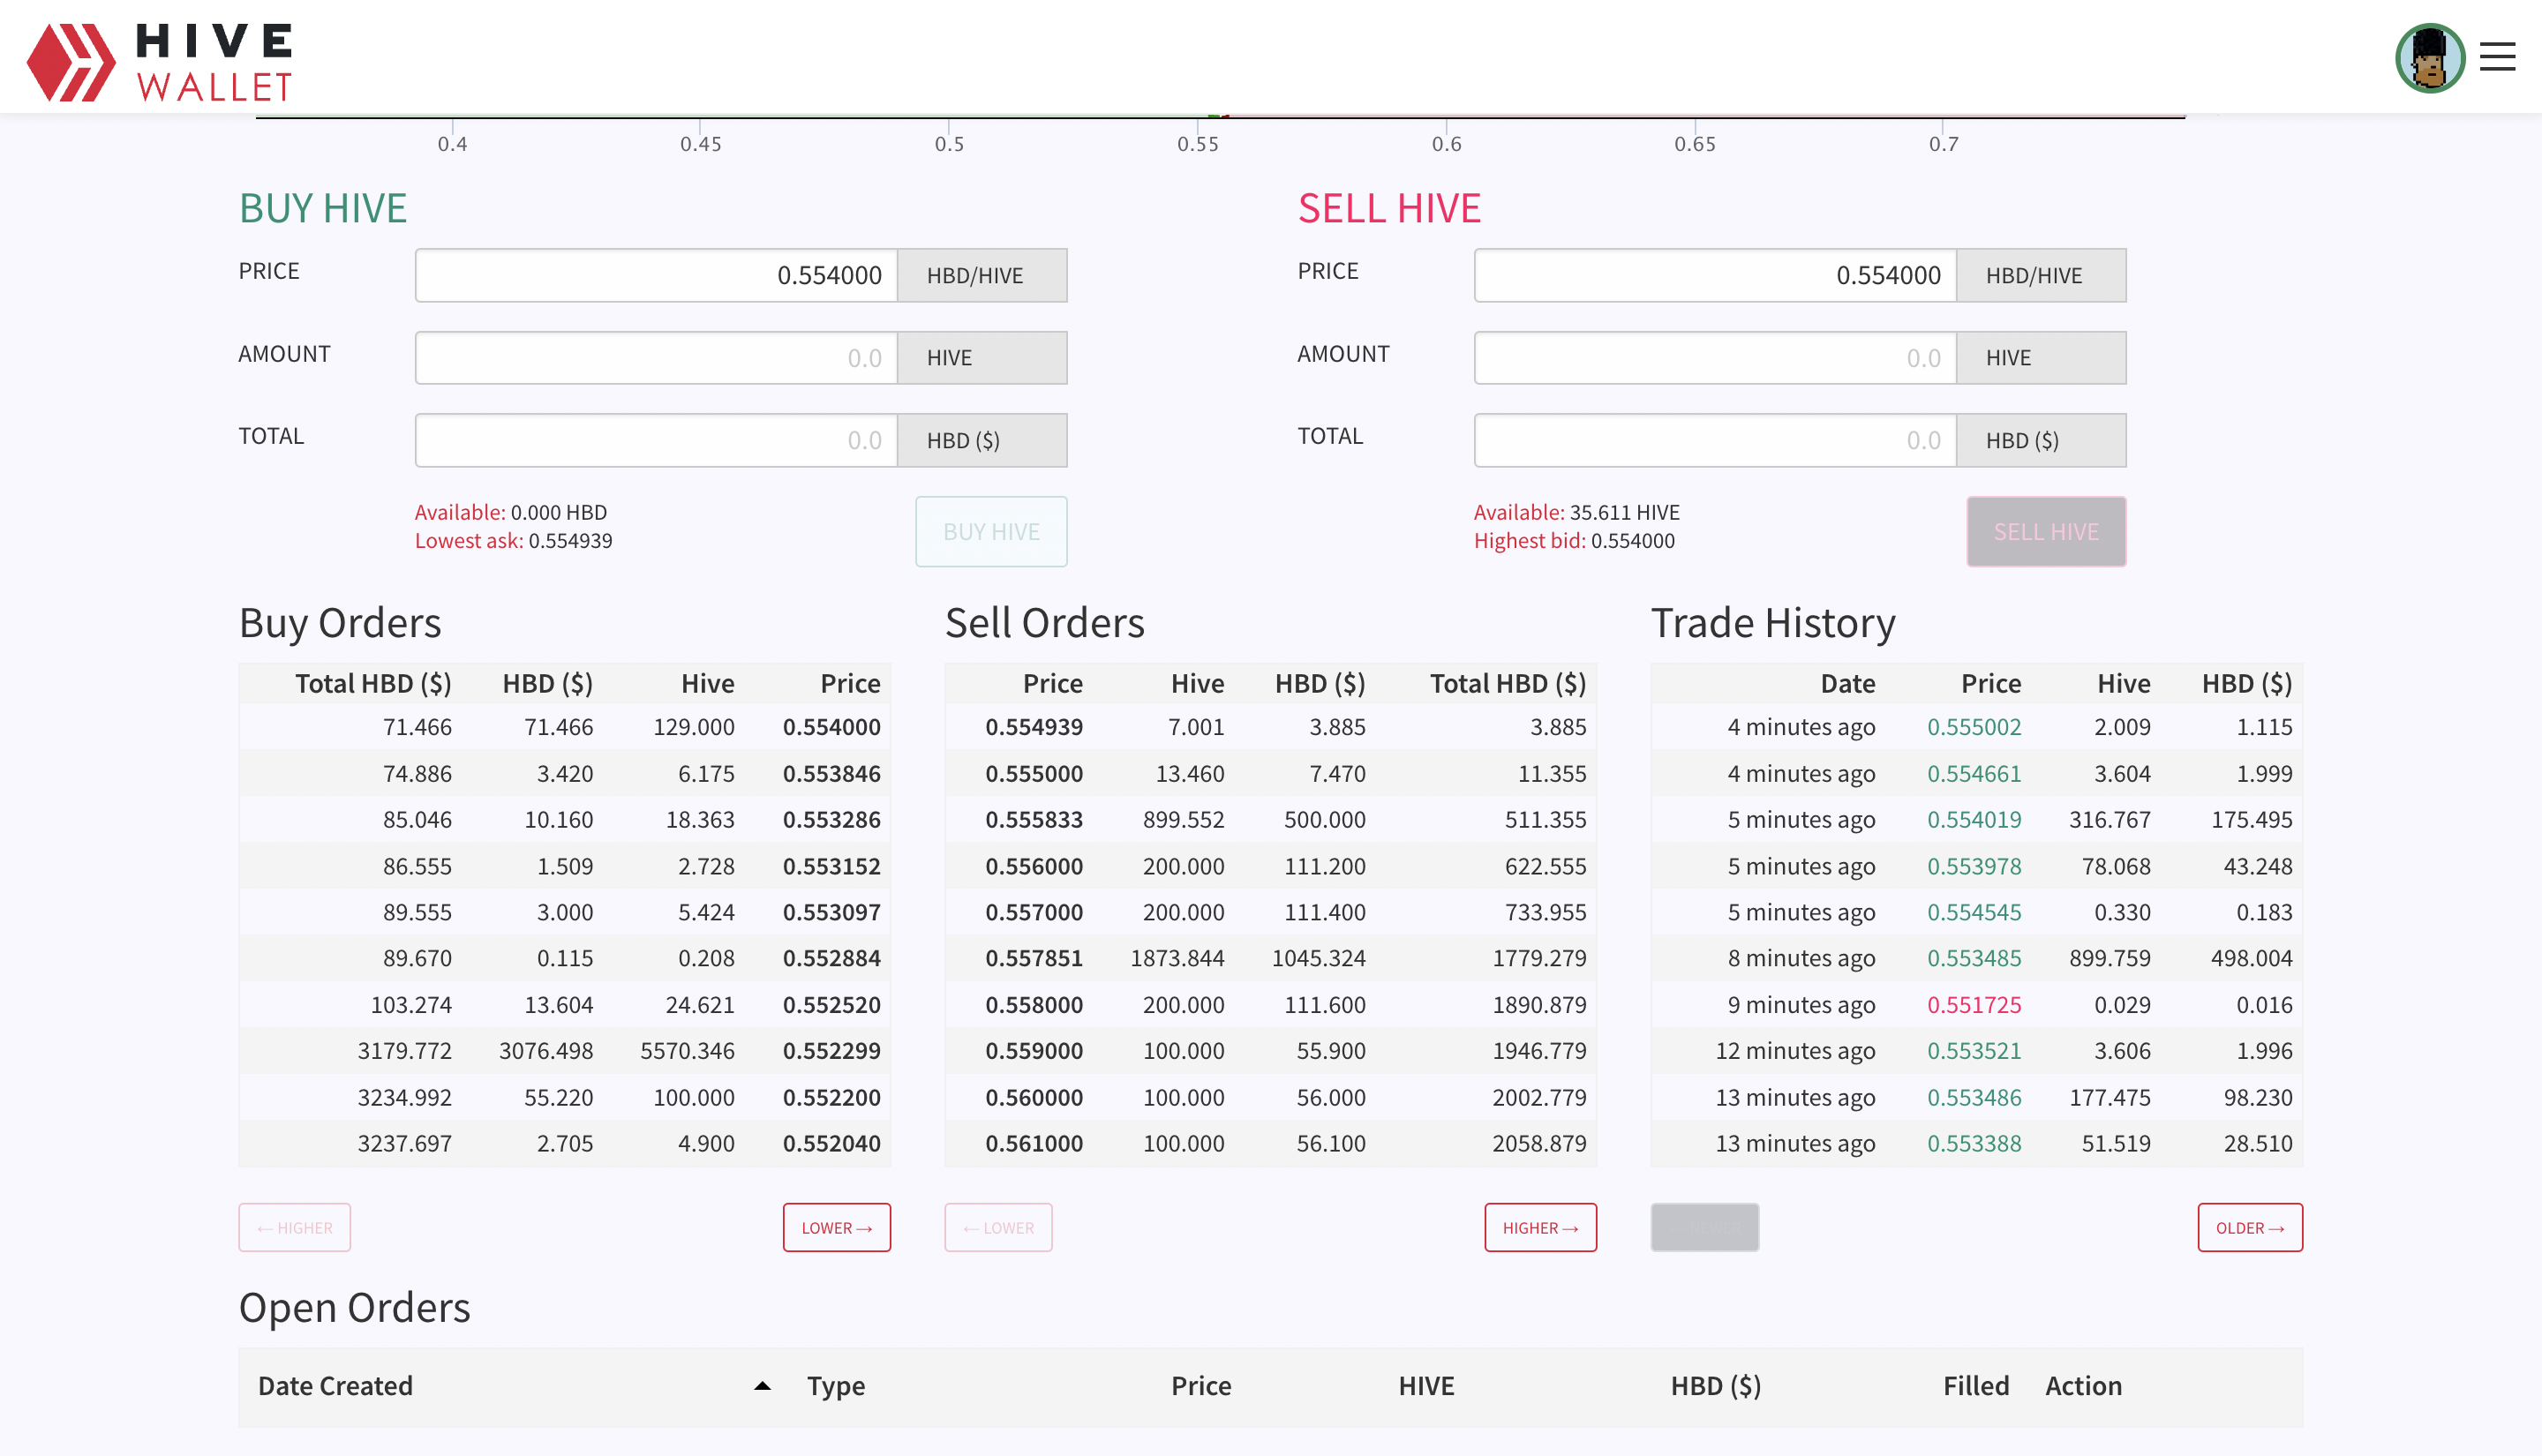Click Available 0.000 HBD balance
The width and height of the screenshot is (2542, 1456).
coord(511,512)
